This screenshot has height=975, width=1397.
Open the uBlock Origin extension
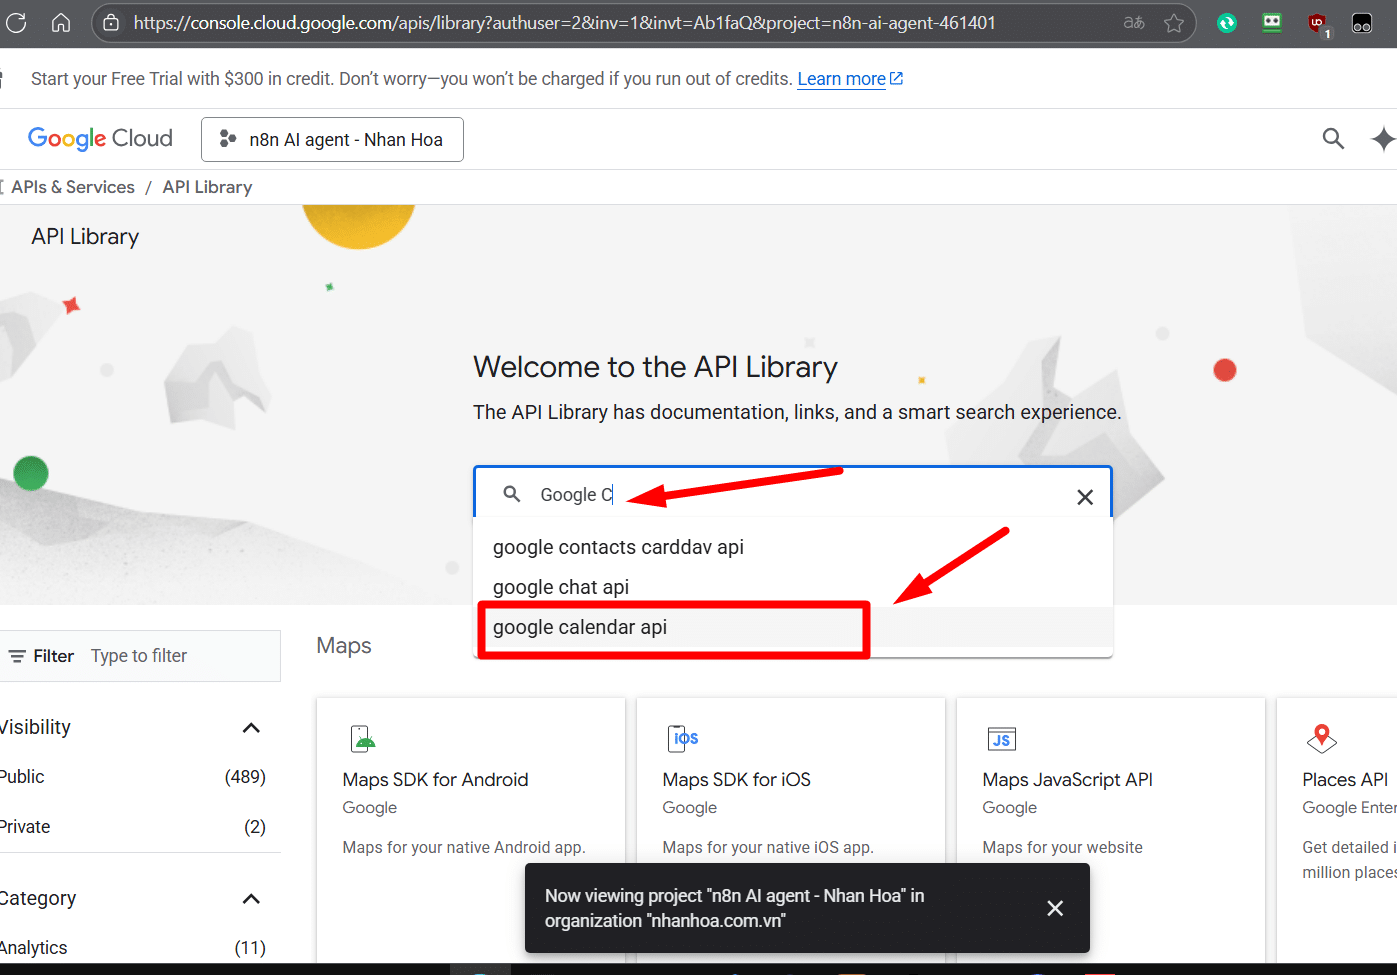pos(1318,23)
